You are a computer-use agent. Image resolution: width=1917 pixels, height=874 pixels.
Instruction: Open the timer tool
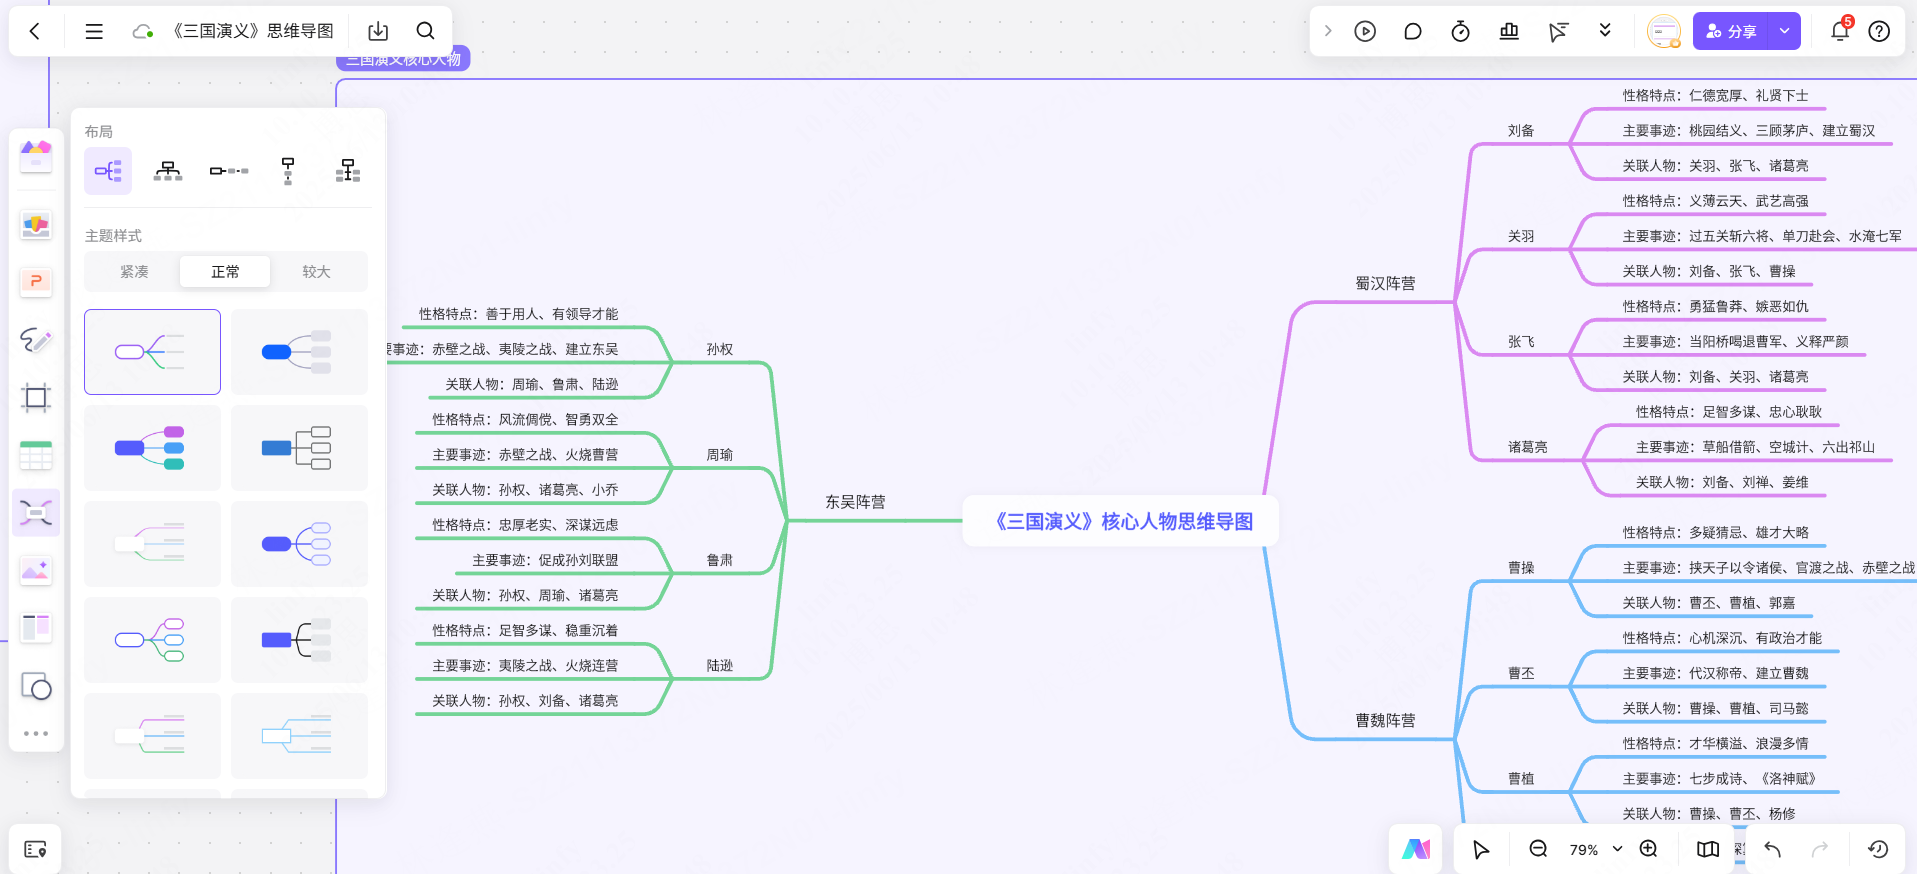pyautogui.click(x=1460, y=31)
